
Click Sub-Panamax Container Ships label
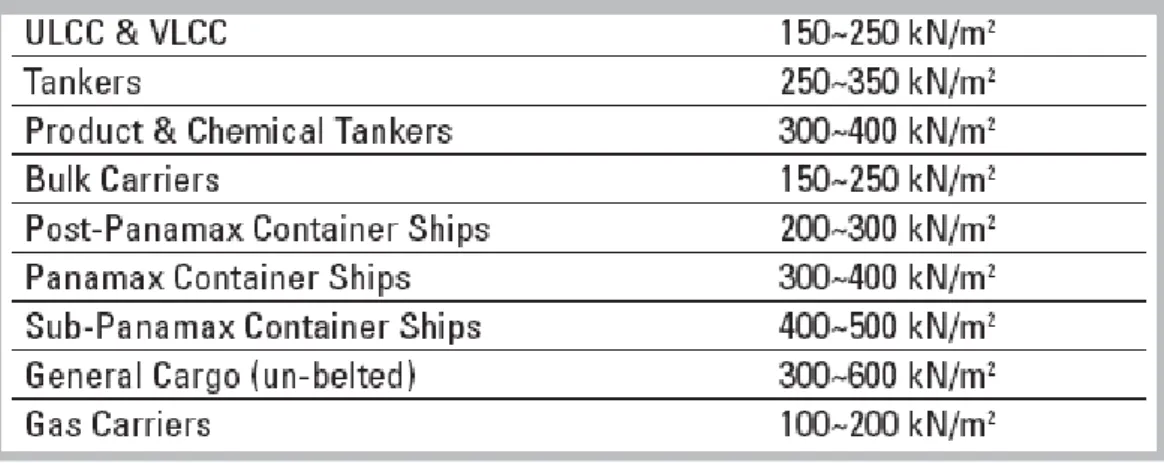click(253, 326)
